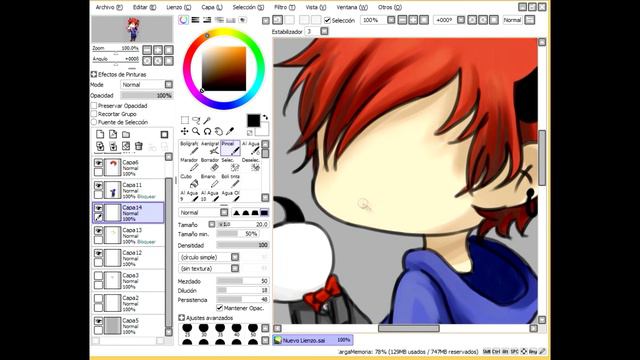Select the Boli tinta ink pen tool
This screenshot has height=360, width=640.
[230, 181]
